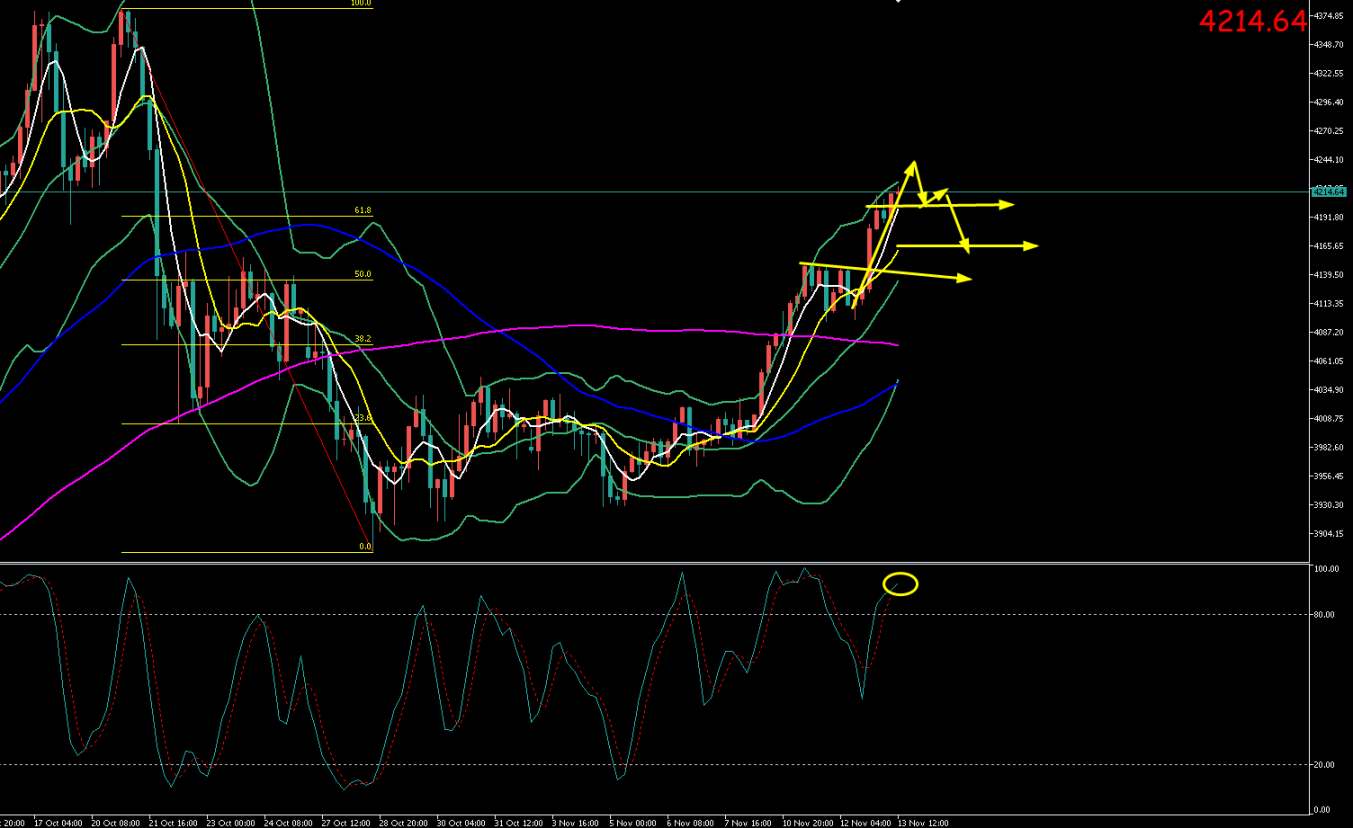Click the 61.8 Fibonacci level label

click(x=362, y=211)
